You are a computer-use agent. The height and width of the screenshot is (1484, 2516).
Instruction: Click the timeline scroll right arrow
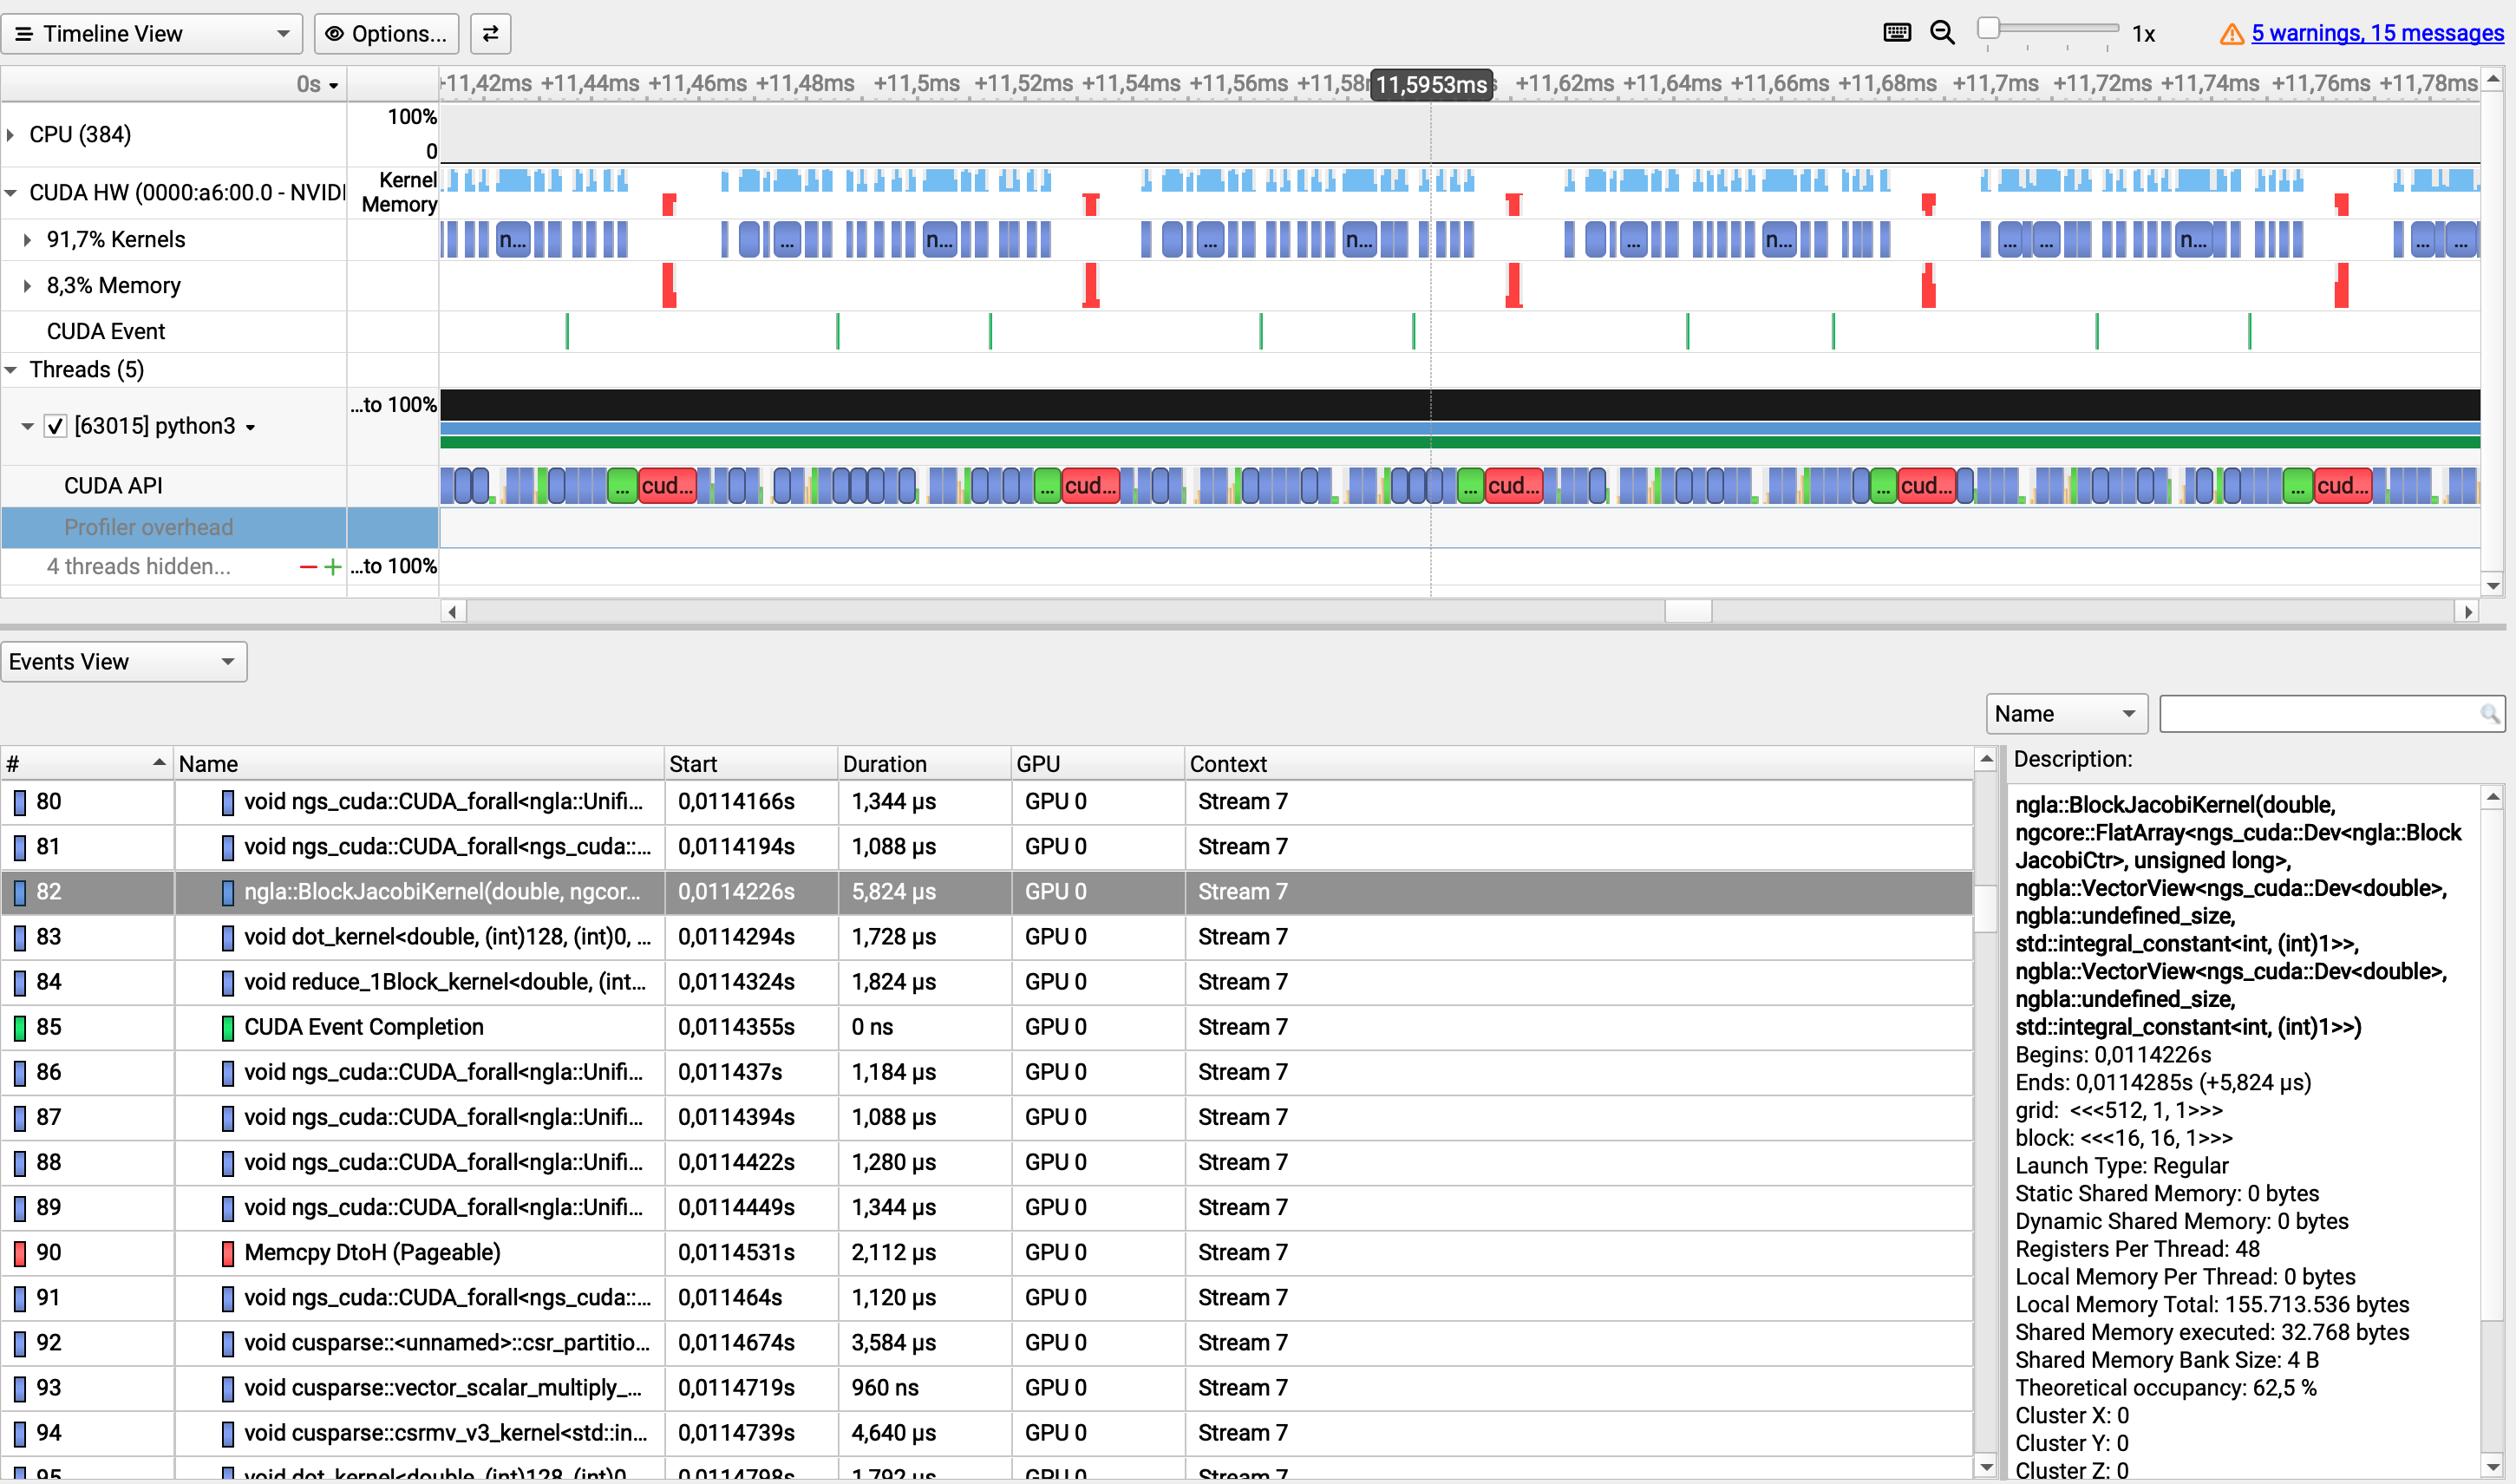tap(2468, 611)
